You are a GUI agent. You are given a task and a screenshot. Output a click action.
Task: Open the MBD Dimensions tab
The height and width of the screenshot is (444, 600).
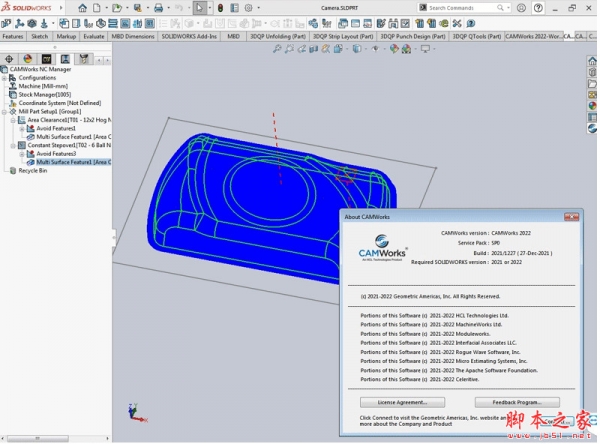(133, 36)
